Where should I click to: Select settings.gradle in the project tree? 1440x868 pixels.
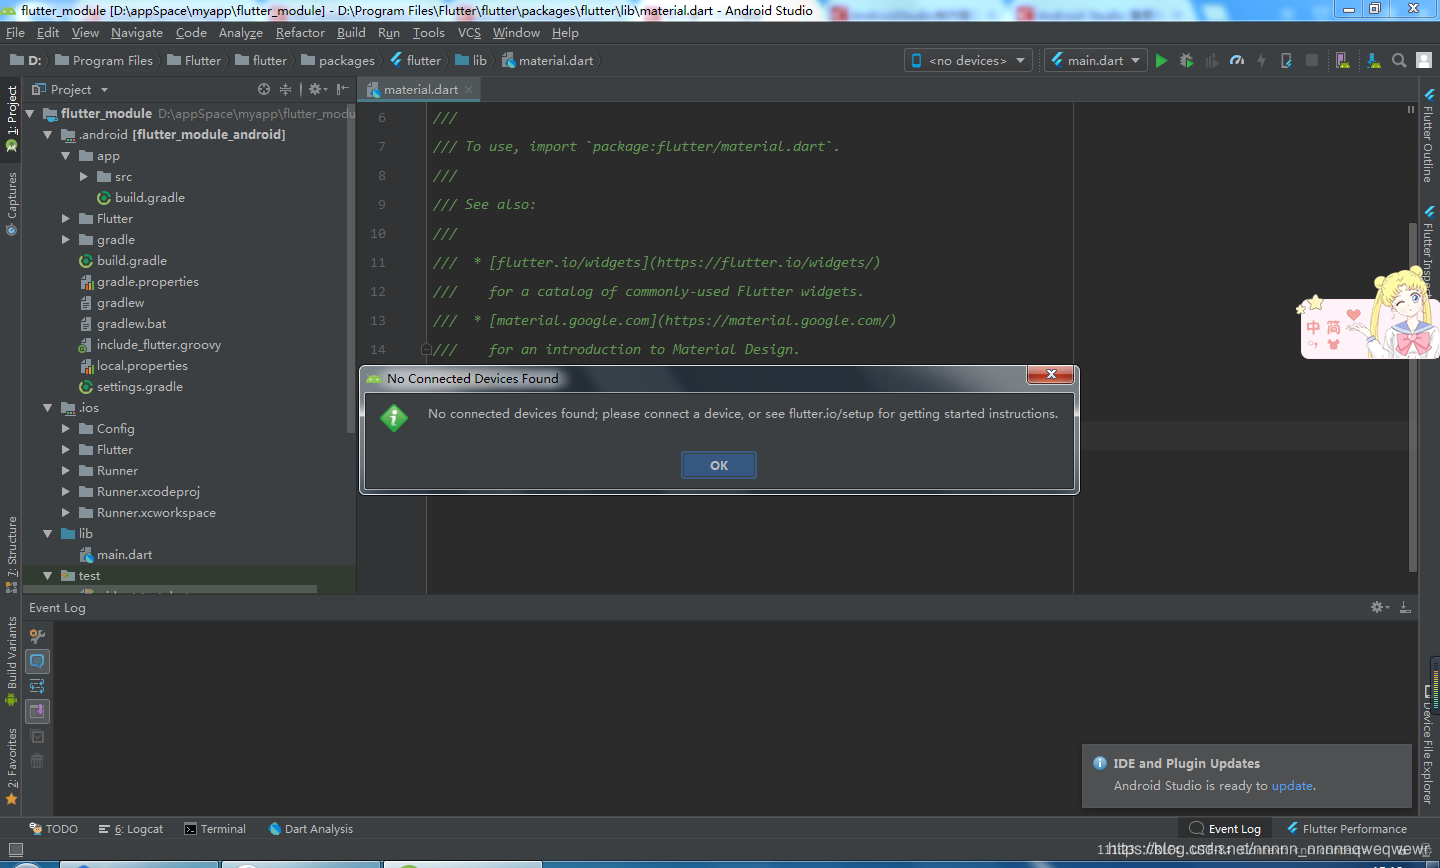point(130,386)
